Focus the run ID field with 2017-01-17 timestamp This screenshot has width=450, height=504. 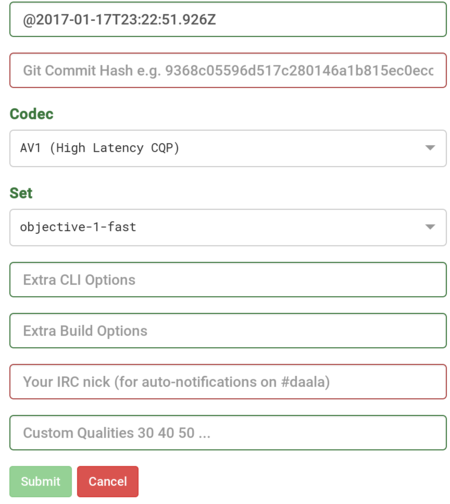pyautogui.click(x=228, y=19)
